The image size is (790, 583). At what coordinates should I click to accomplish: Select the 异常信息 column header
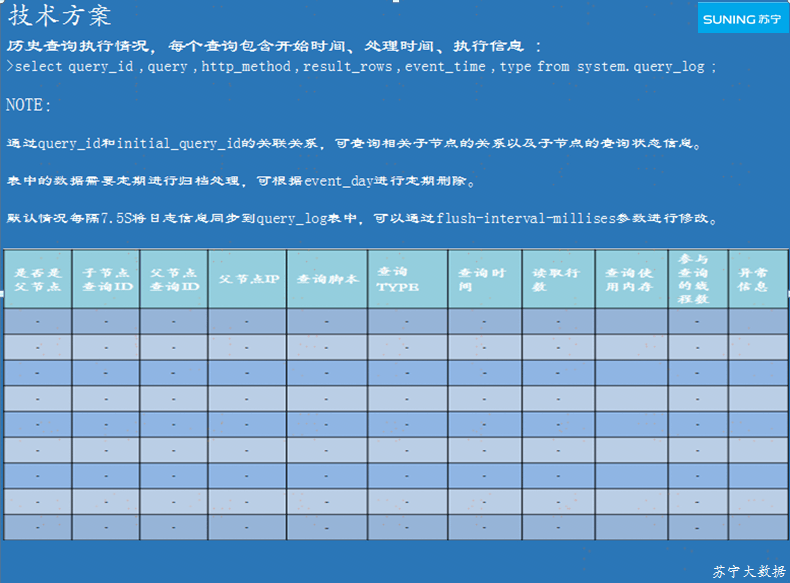[753, 279]
